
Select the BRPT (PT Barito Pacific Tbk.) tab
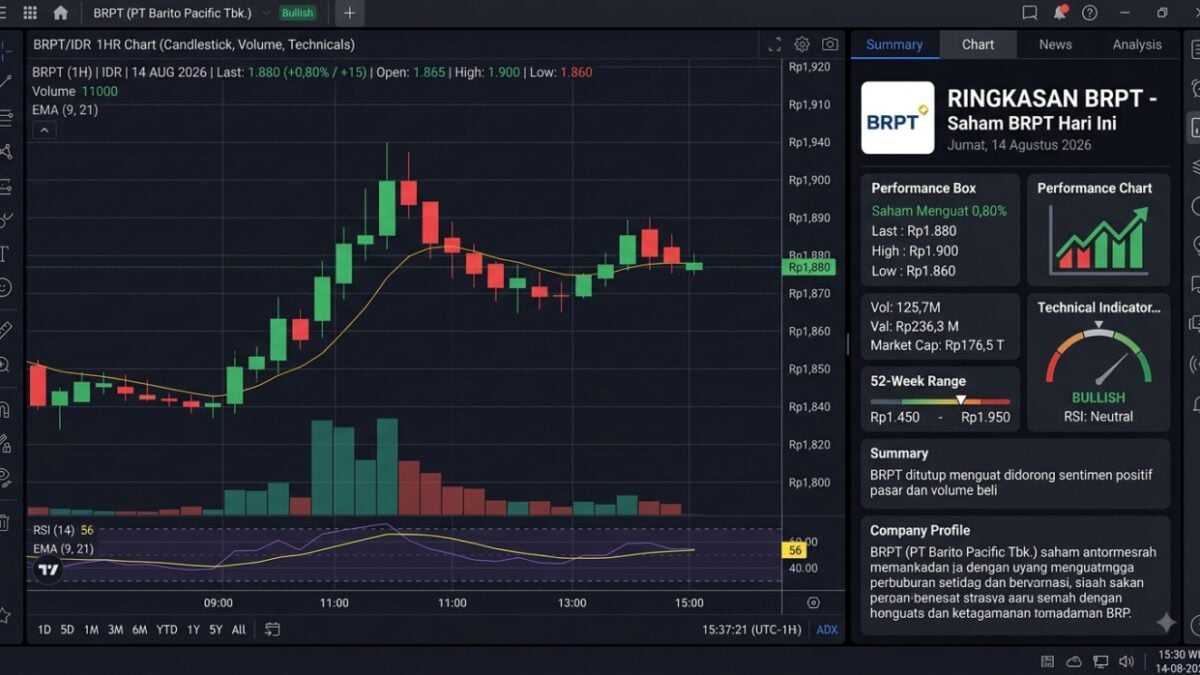coord(172,13)
